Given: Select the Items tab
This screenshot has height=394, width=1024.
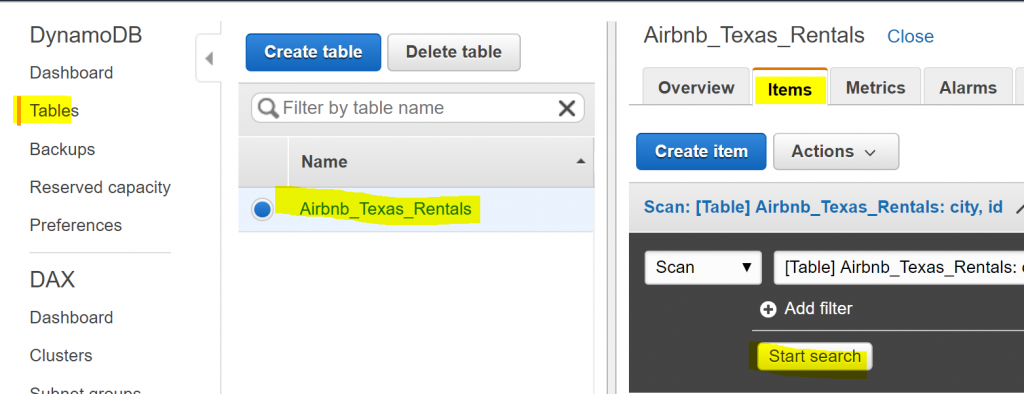Looking at the screenshot, I should click(x=790, y=88).
